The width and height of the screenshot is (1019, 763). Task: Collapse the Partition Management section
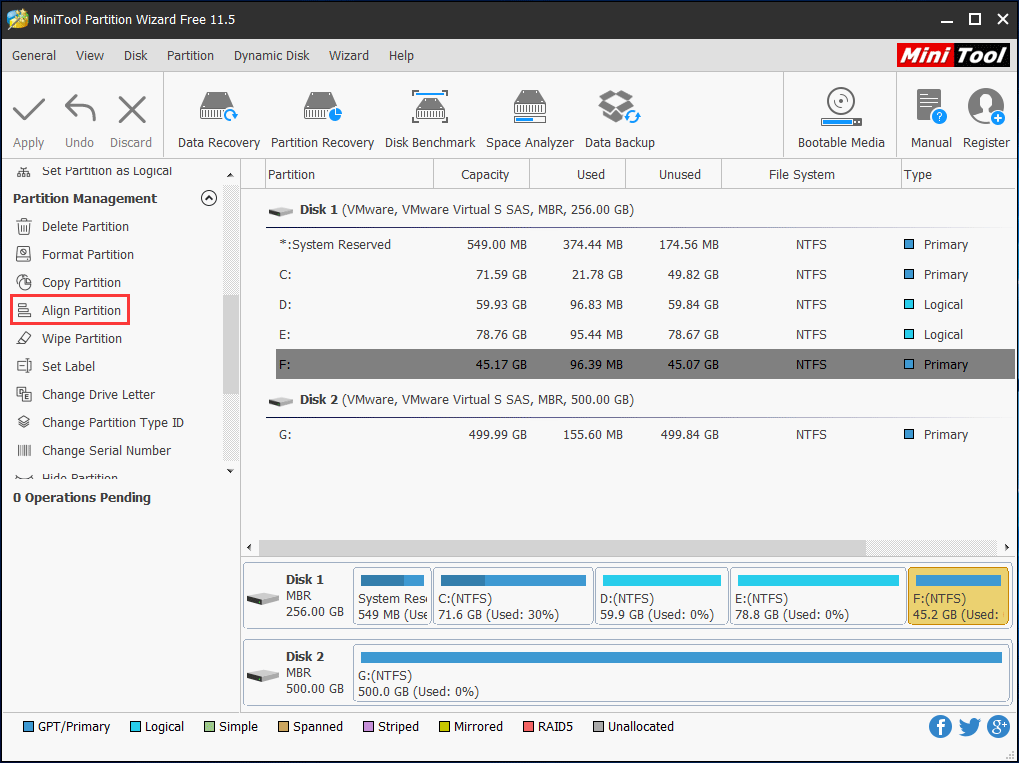208,198
